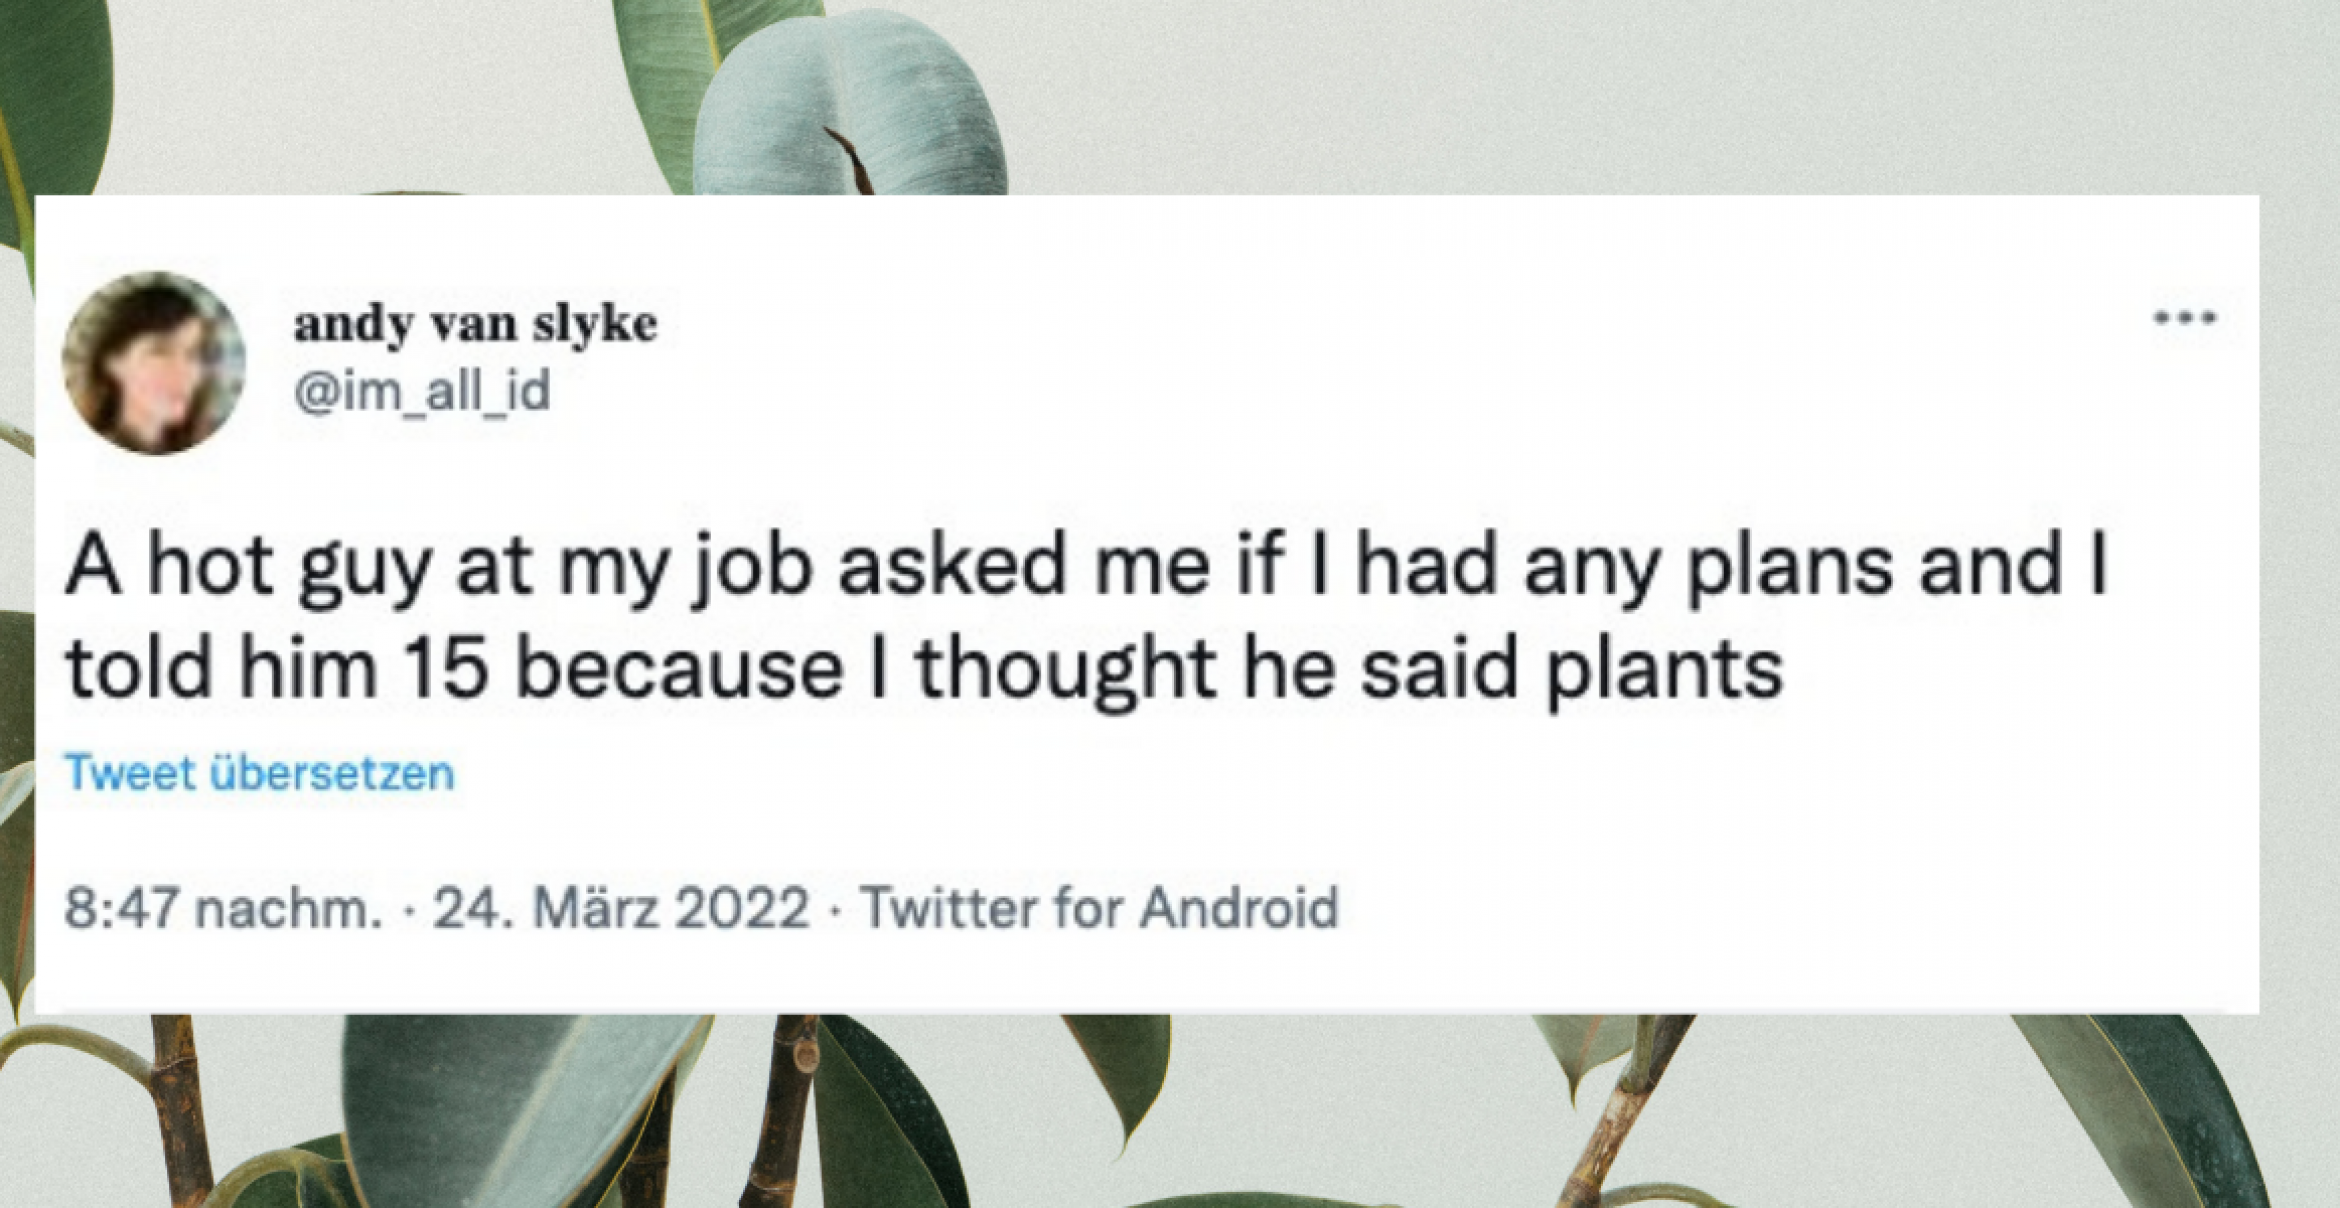Screen dimensions: 2340x1208
Task: Click the word told in the tweet
Action: click(138, 668)
